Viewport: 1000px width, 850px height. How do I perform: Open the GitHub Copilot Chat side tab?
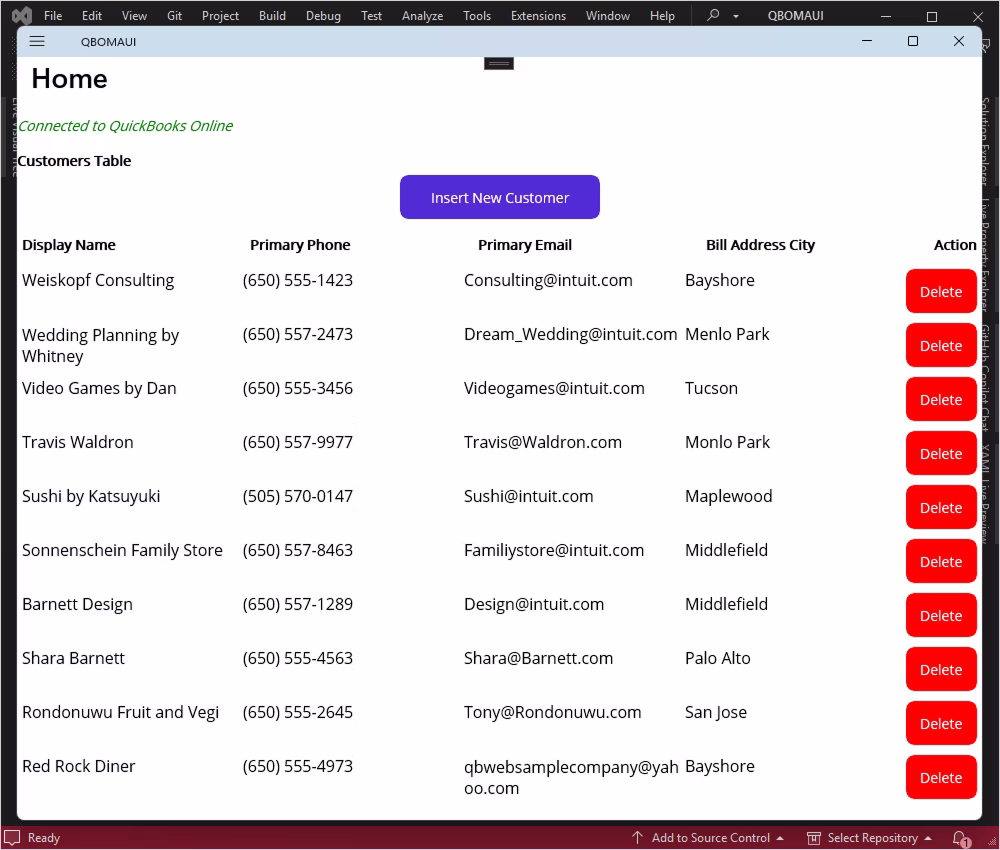pyautogui.click(x=986, y=377)
